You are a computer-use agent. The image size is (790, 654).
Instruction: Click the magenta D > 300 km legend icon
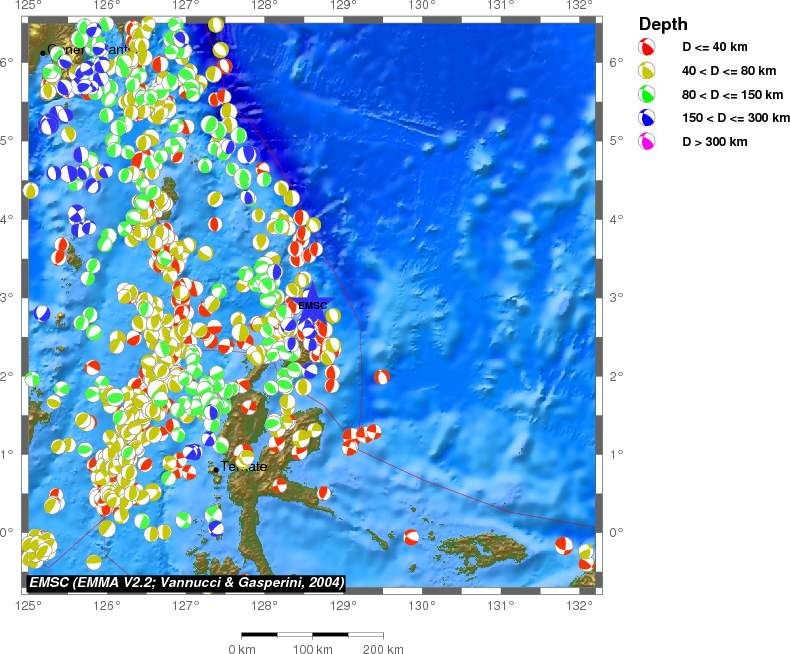(648, 142)
